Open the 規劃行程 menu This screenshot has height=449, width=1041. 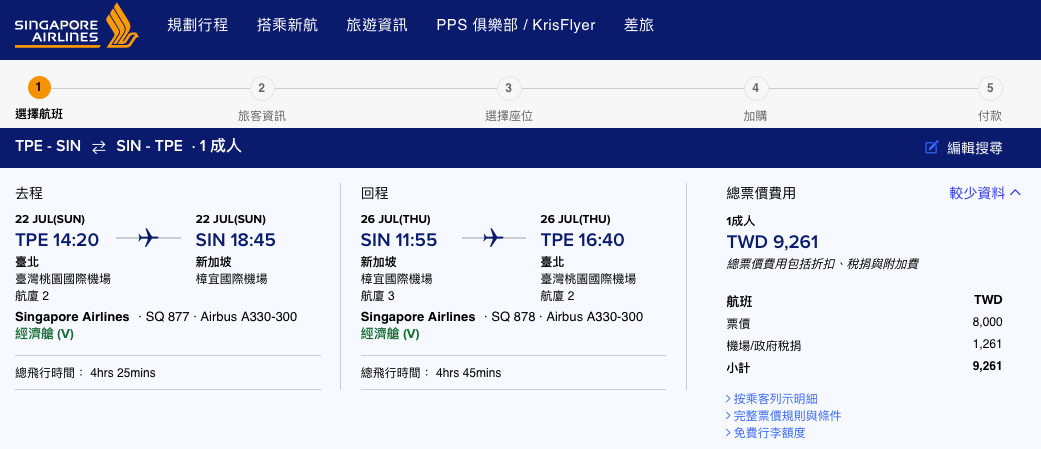coord(198,25)
